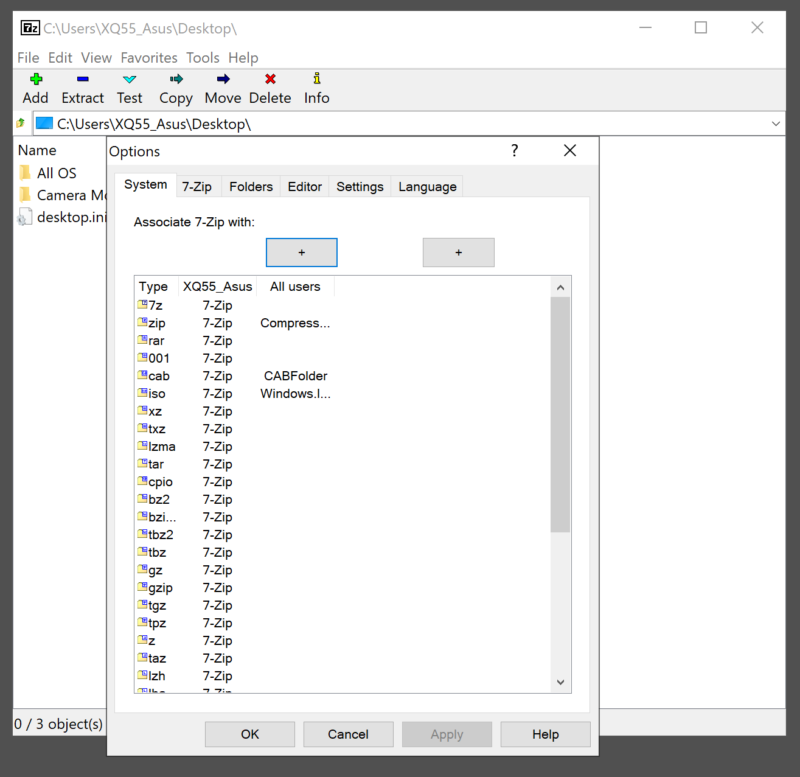Open the Info properties icon
800x777 pixels.
click(x=317, y=80)
